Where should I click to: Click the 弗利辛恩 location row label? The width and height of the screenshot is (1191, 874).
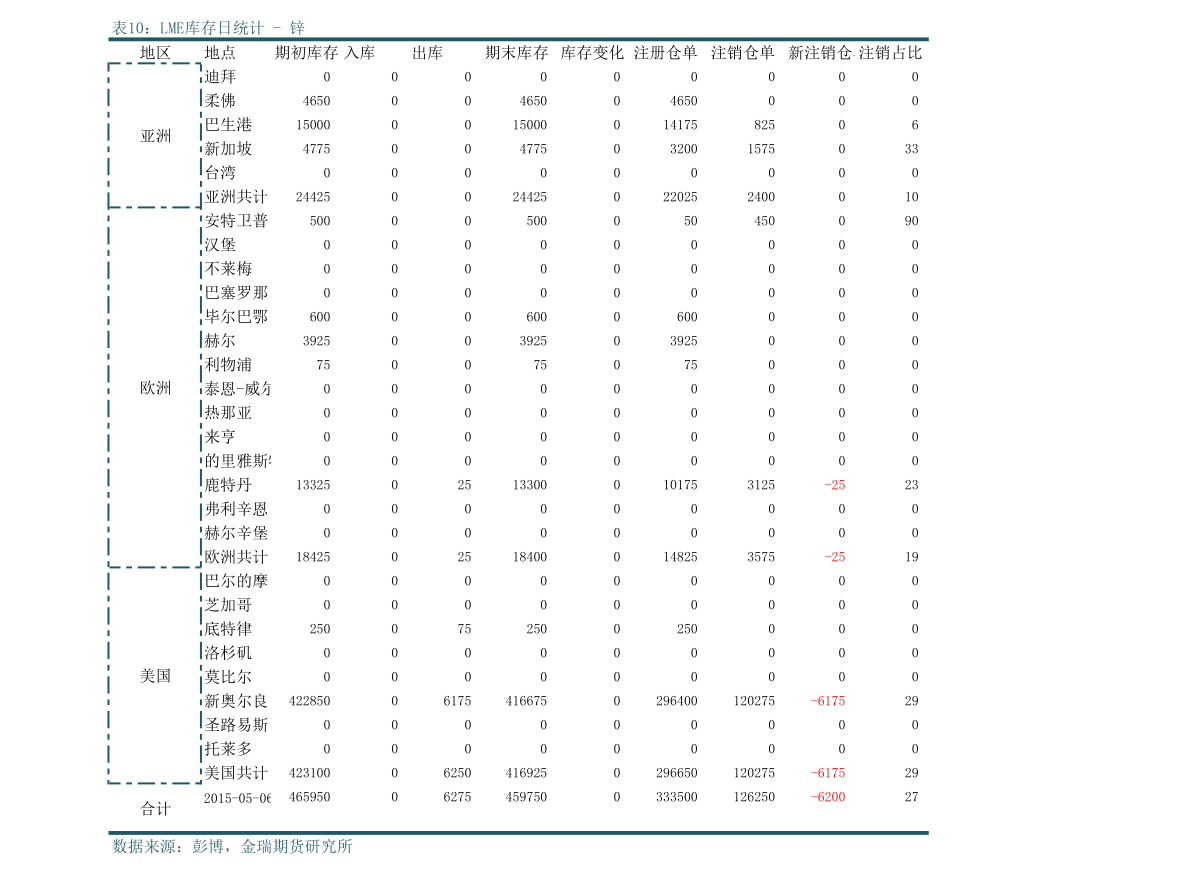coord(236,509)
